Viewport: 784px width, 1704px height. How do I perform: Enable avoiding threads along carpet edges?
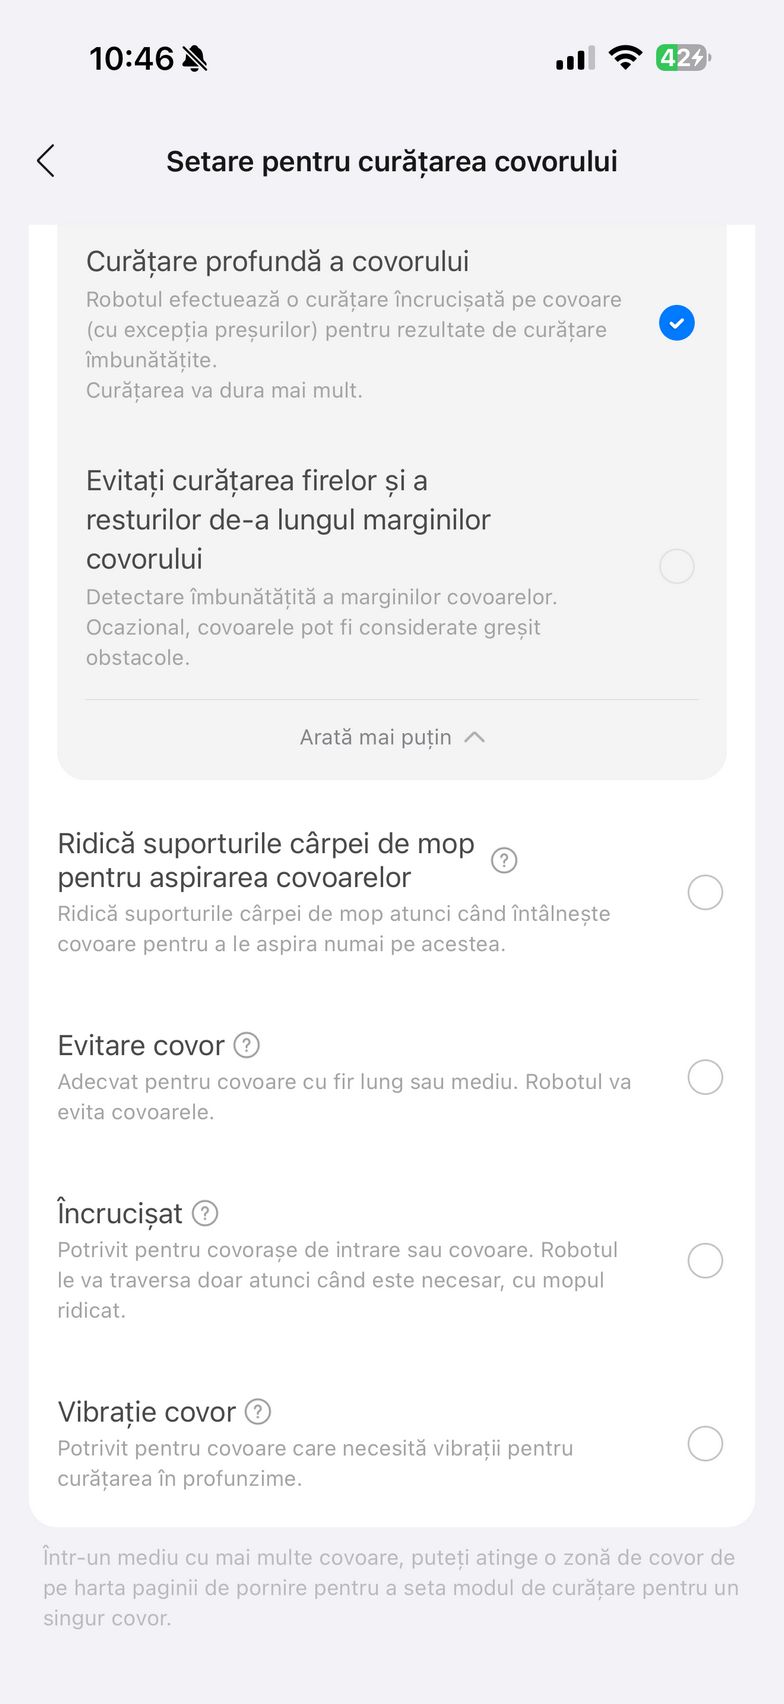pyautogui.click(x=677, y=566)
